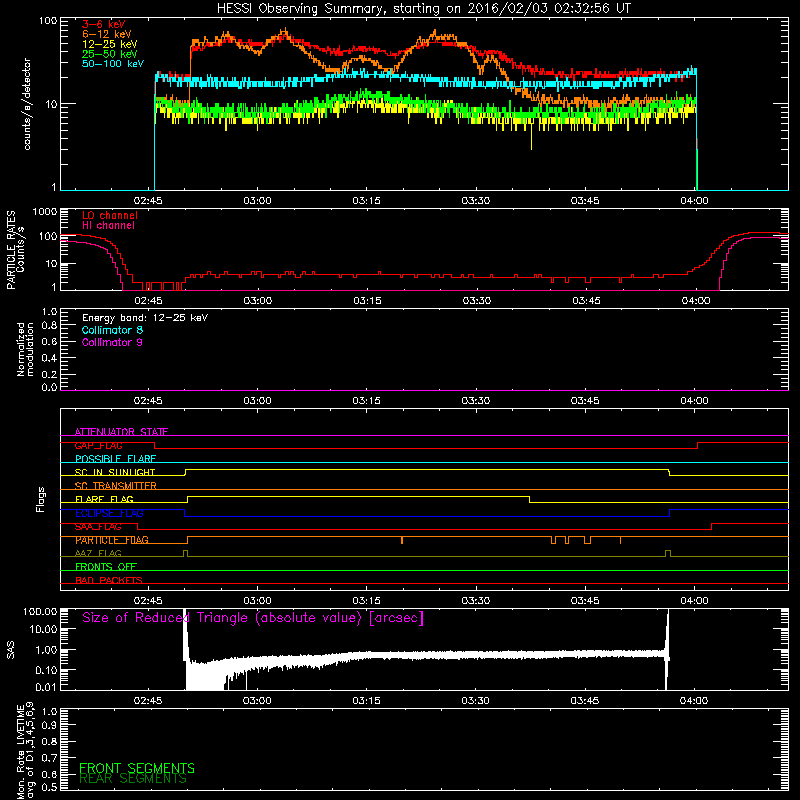Click the FLARE_FLAG label
Screen dimensions: 800x800
104,499
